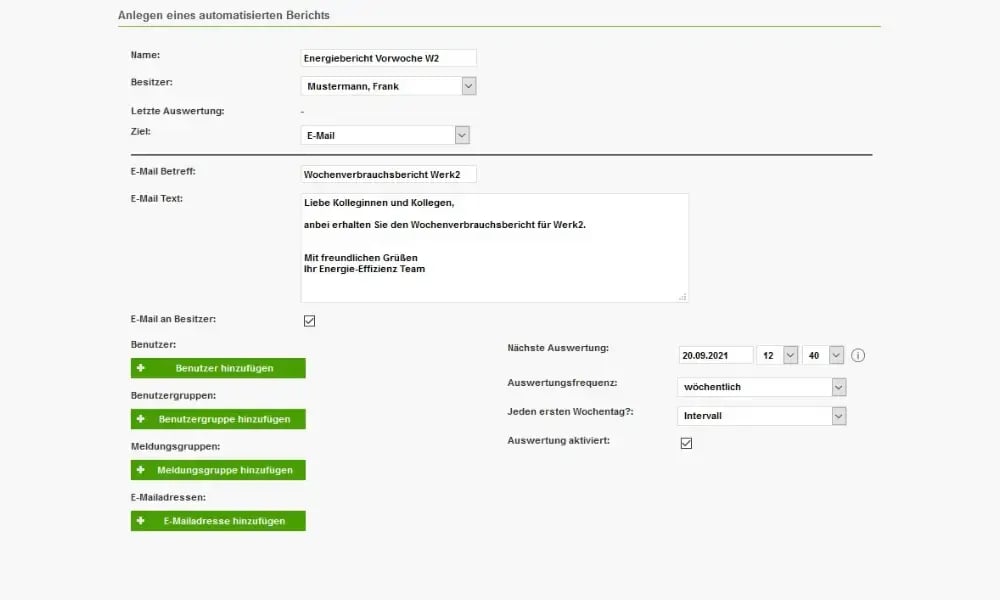The height and width of the screenshot is (600, 1000).
Task: Click the E-Mailadresse hinzufügen button
Action: pos(218,520)
